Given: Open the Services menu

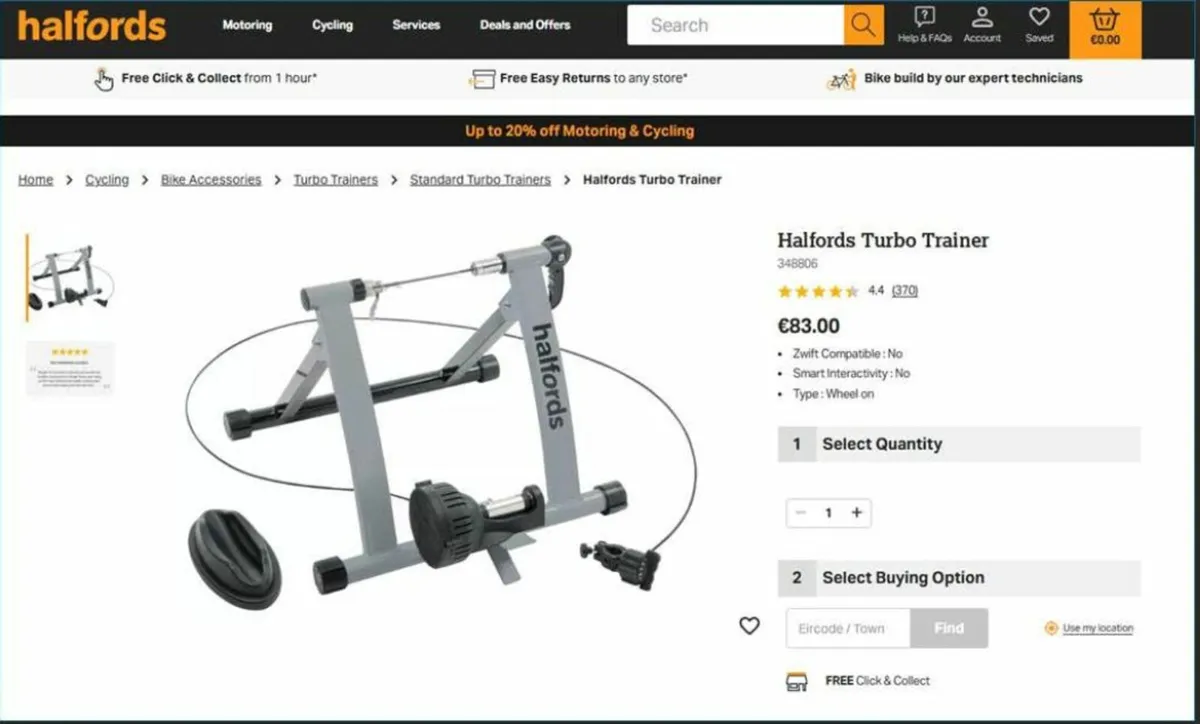Looking at the screenshot, I should click(x=416, y=25).
